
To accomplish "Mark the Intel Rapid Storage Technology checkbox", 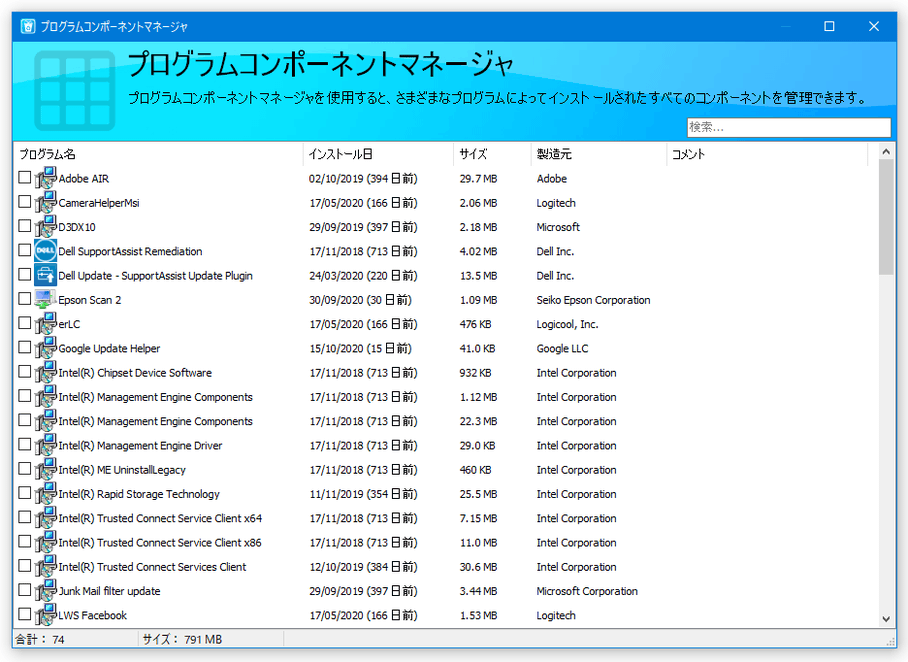I will (x=24, y=493).
